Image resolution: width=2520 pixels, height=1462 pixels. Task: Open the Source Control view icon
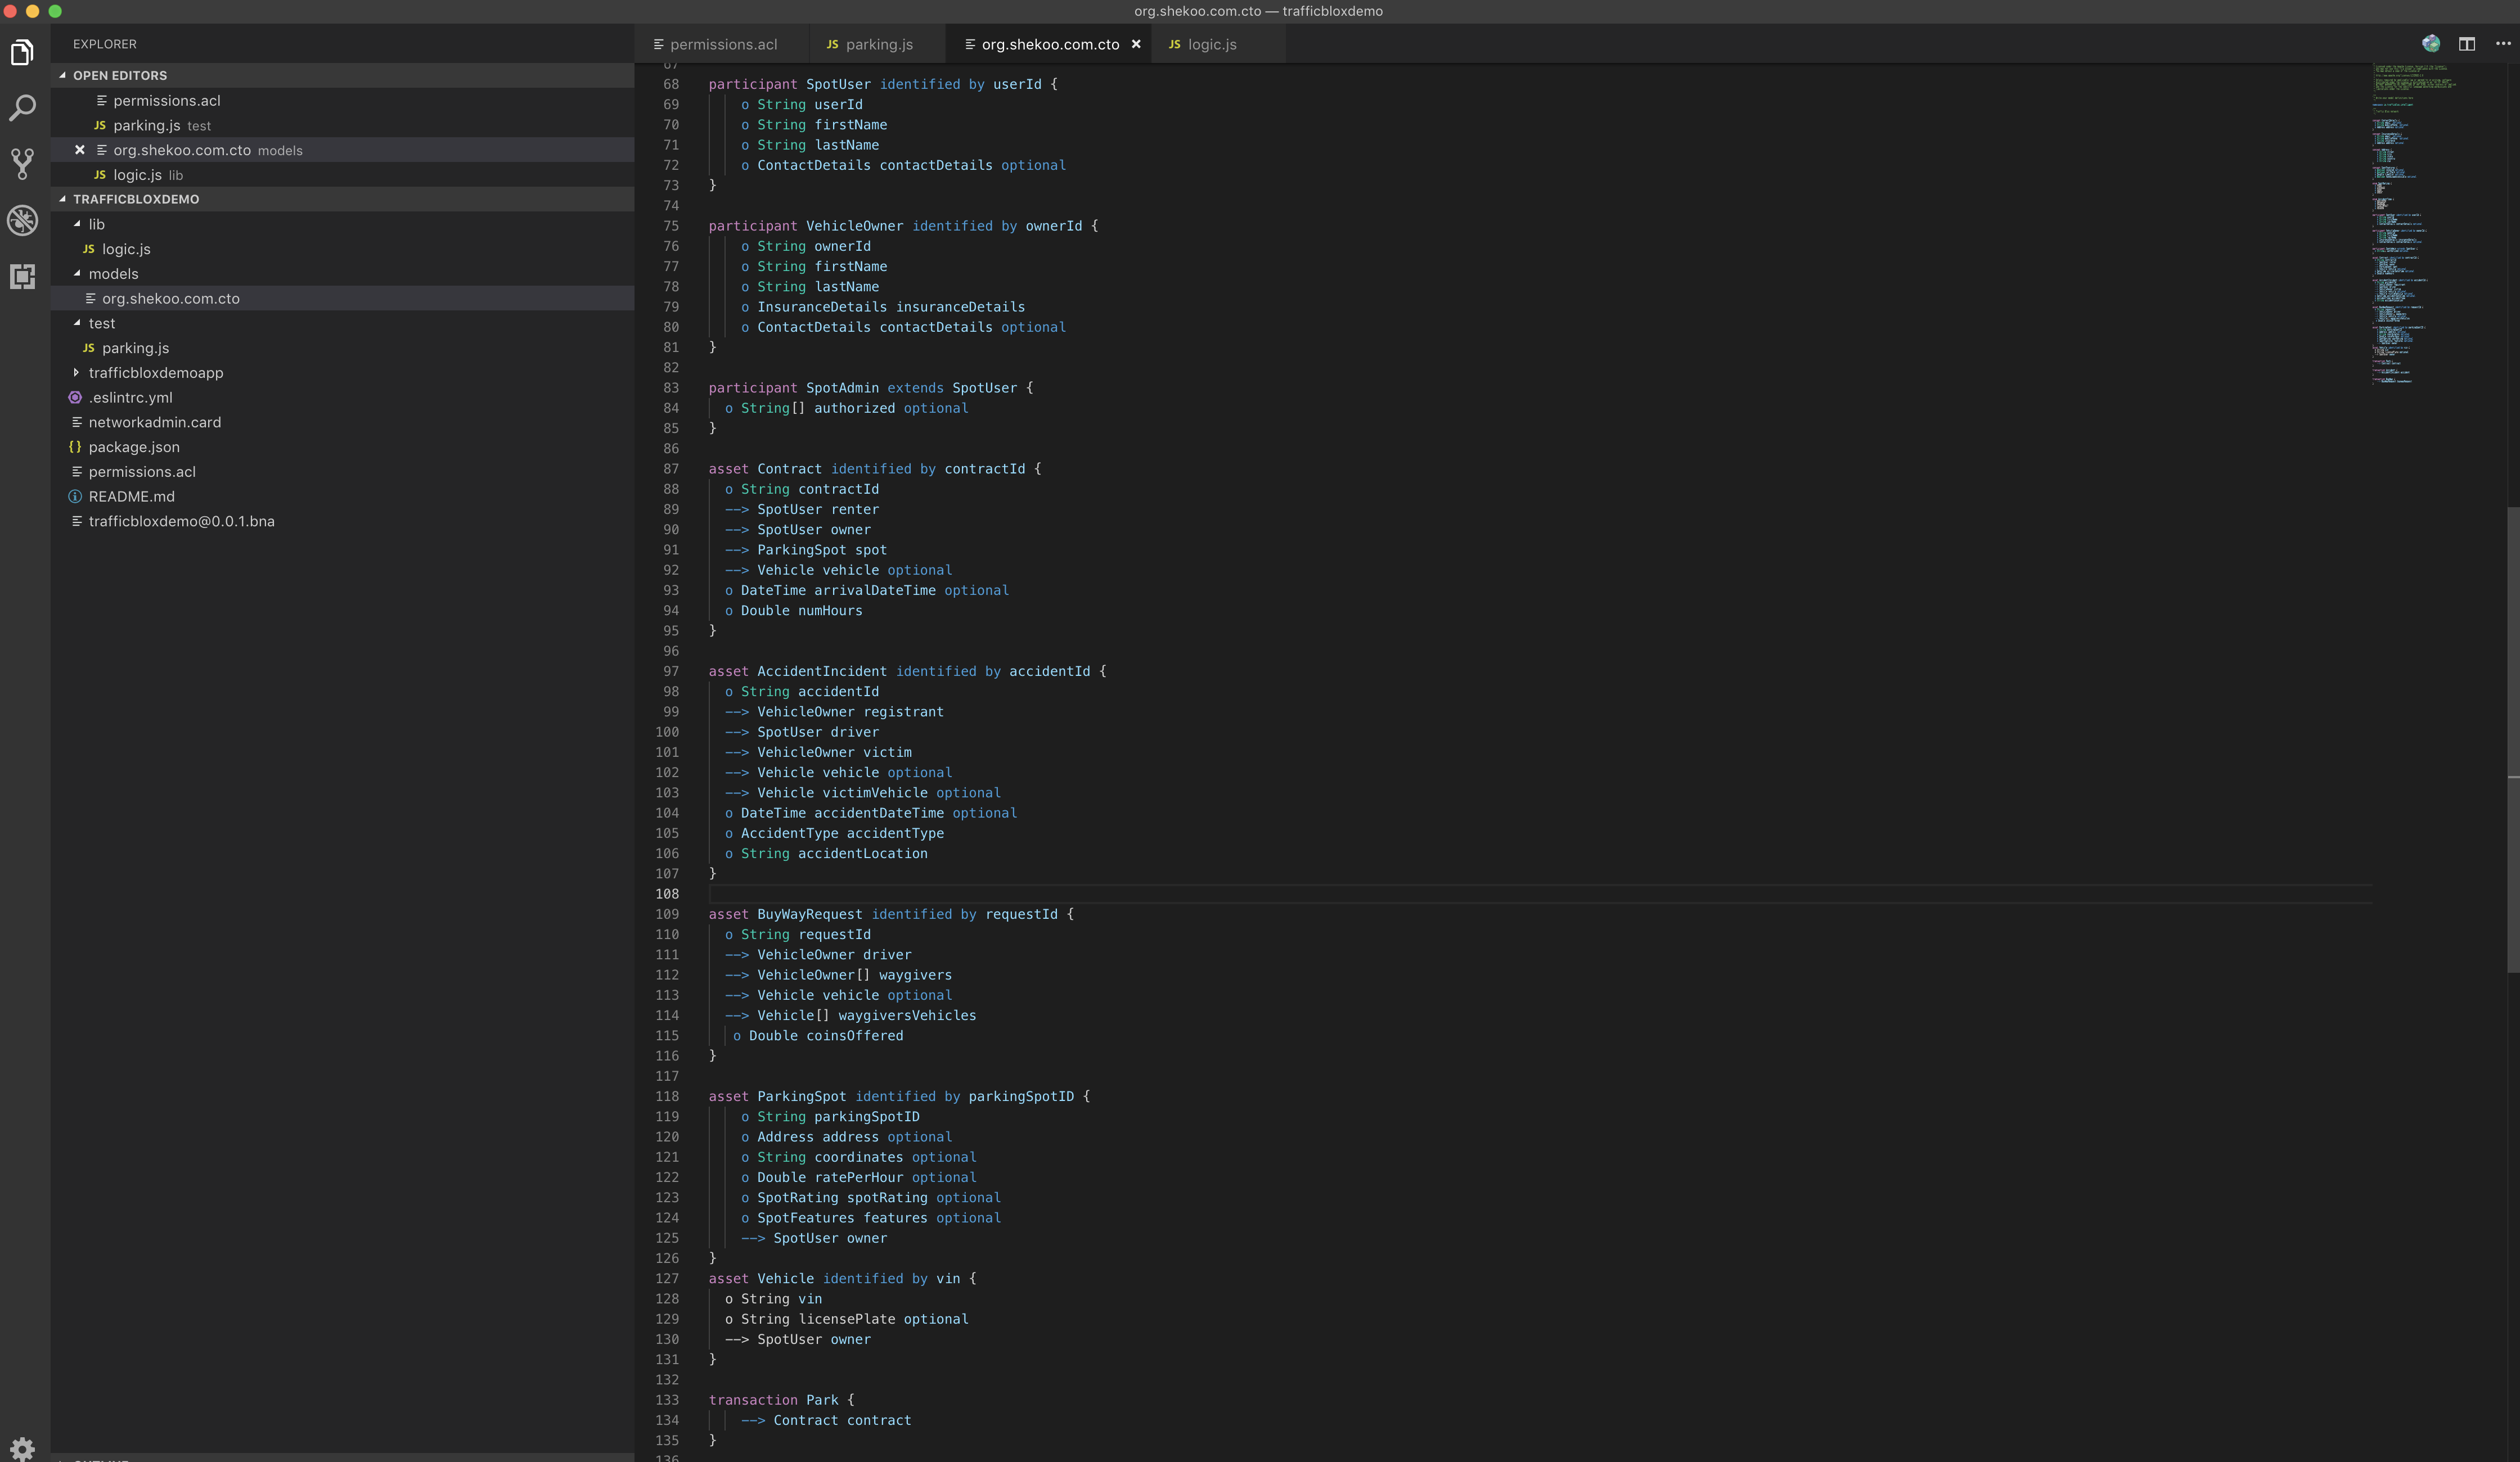(x=22, y=164)
